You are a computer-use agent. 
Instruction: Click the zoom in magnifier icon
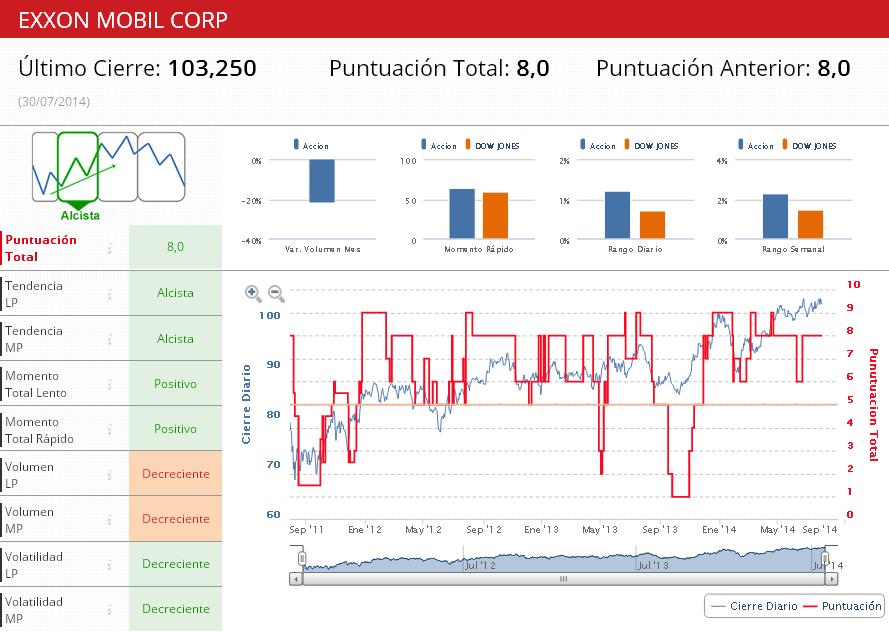(253, 293)
